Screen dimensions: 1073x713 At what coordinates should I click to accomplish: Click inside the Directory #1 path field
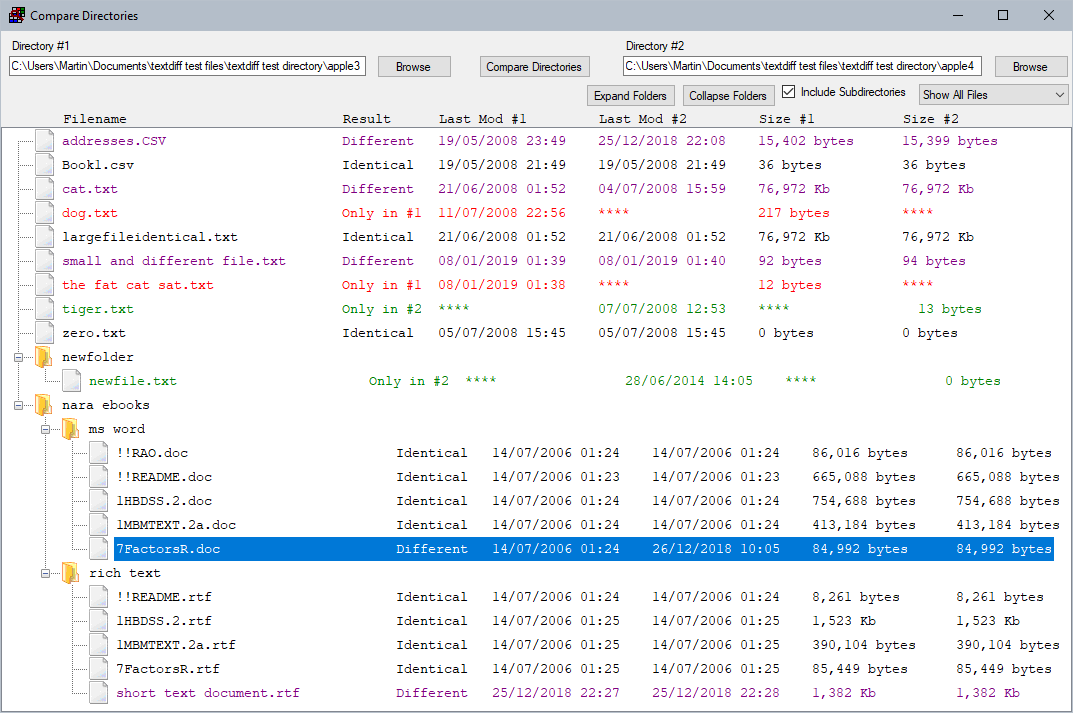[x=185, y=64]
